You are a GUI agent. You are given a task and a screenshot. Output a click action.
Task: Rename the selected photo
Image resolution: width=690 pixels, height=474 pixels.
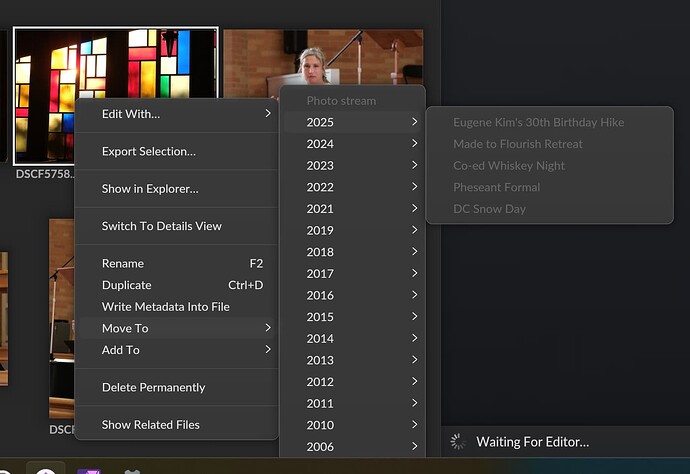point(176,264)
